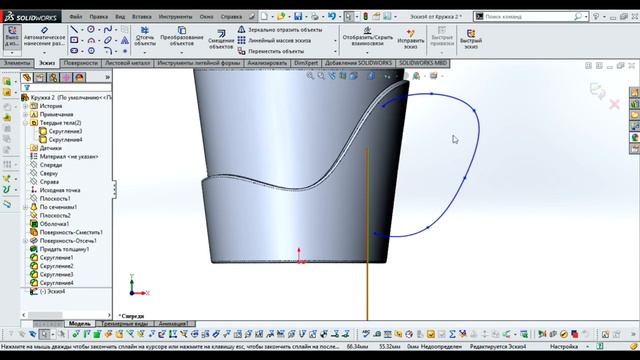
Task: Click Mirror Entities (Зеркально отразить объекты)
Action: (x=280, y=30)
